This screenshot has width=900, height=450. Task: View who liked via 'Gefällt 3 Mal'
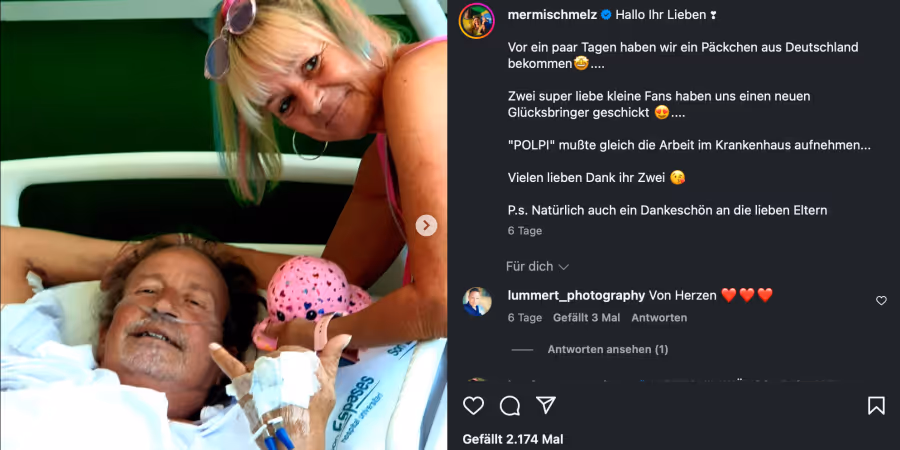click(x=587, y=318)
